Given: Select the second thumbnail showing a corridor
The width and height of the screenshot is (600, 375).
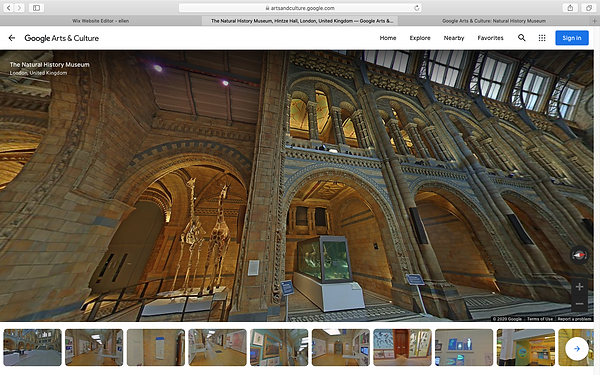Looking at the screenshot, I should click(94, 347).
